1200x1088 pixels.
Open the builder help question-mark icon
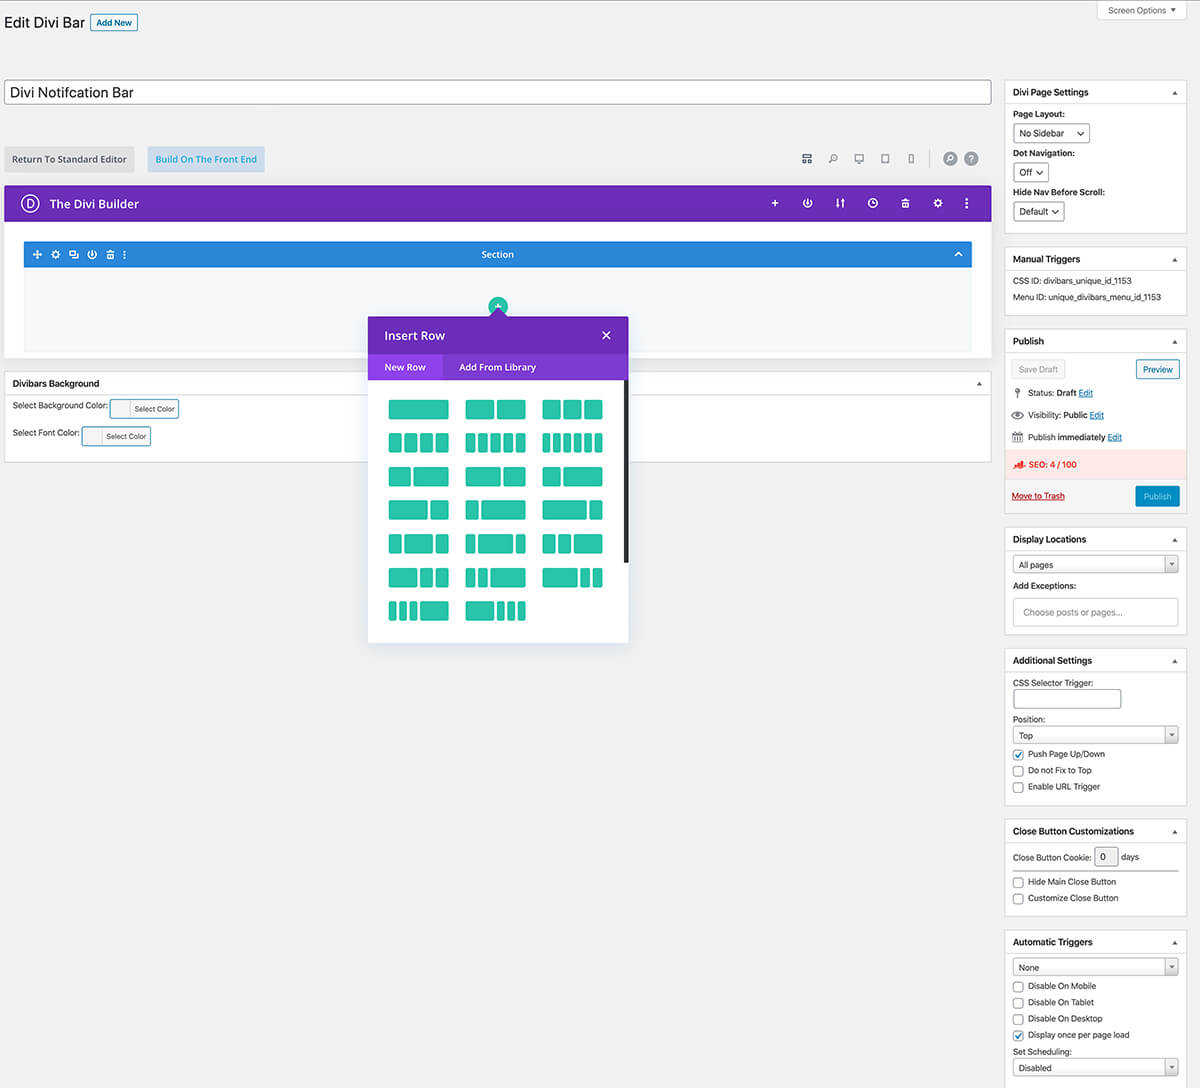click(x=971, y=159)
